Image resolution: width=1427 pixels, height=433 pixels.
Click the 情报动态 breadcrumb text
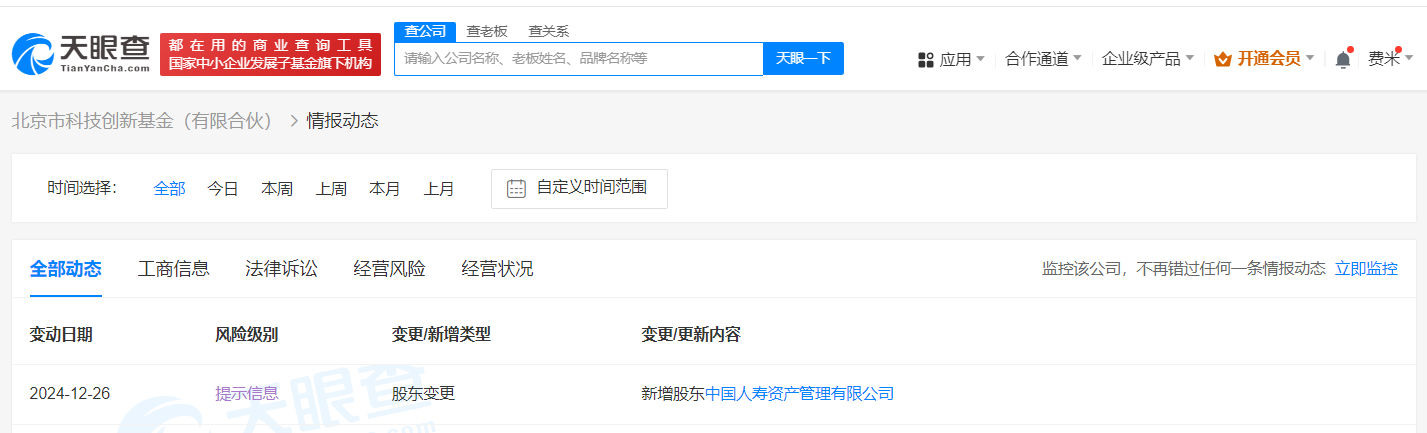[x=342, y=121]
